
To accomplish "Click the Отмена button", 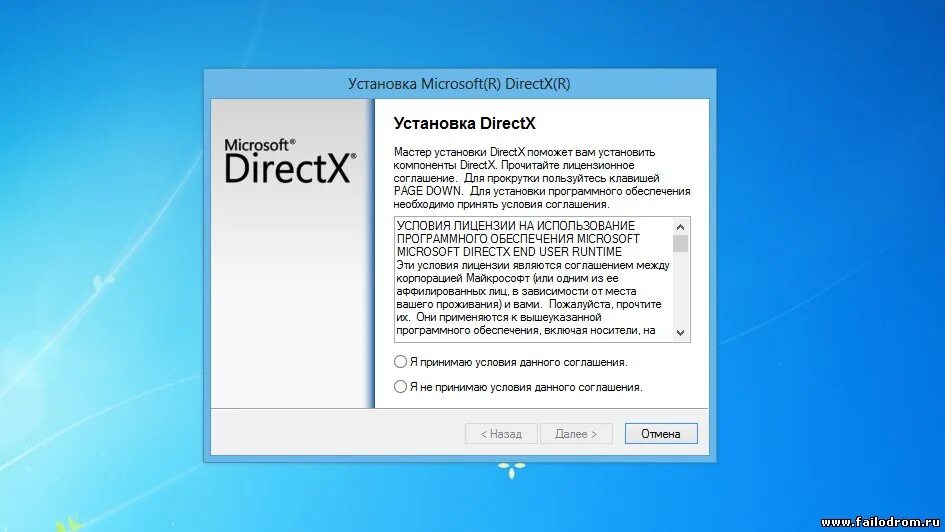I will point(661,434).
